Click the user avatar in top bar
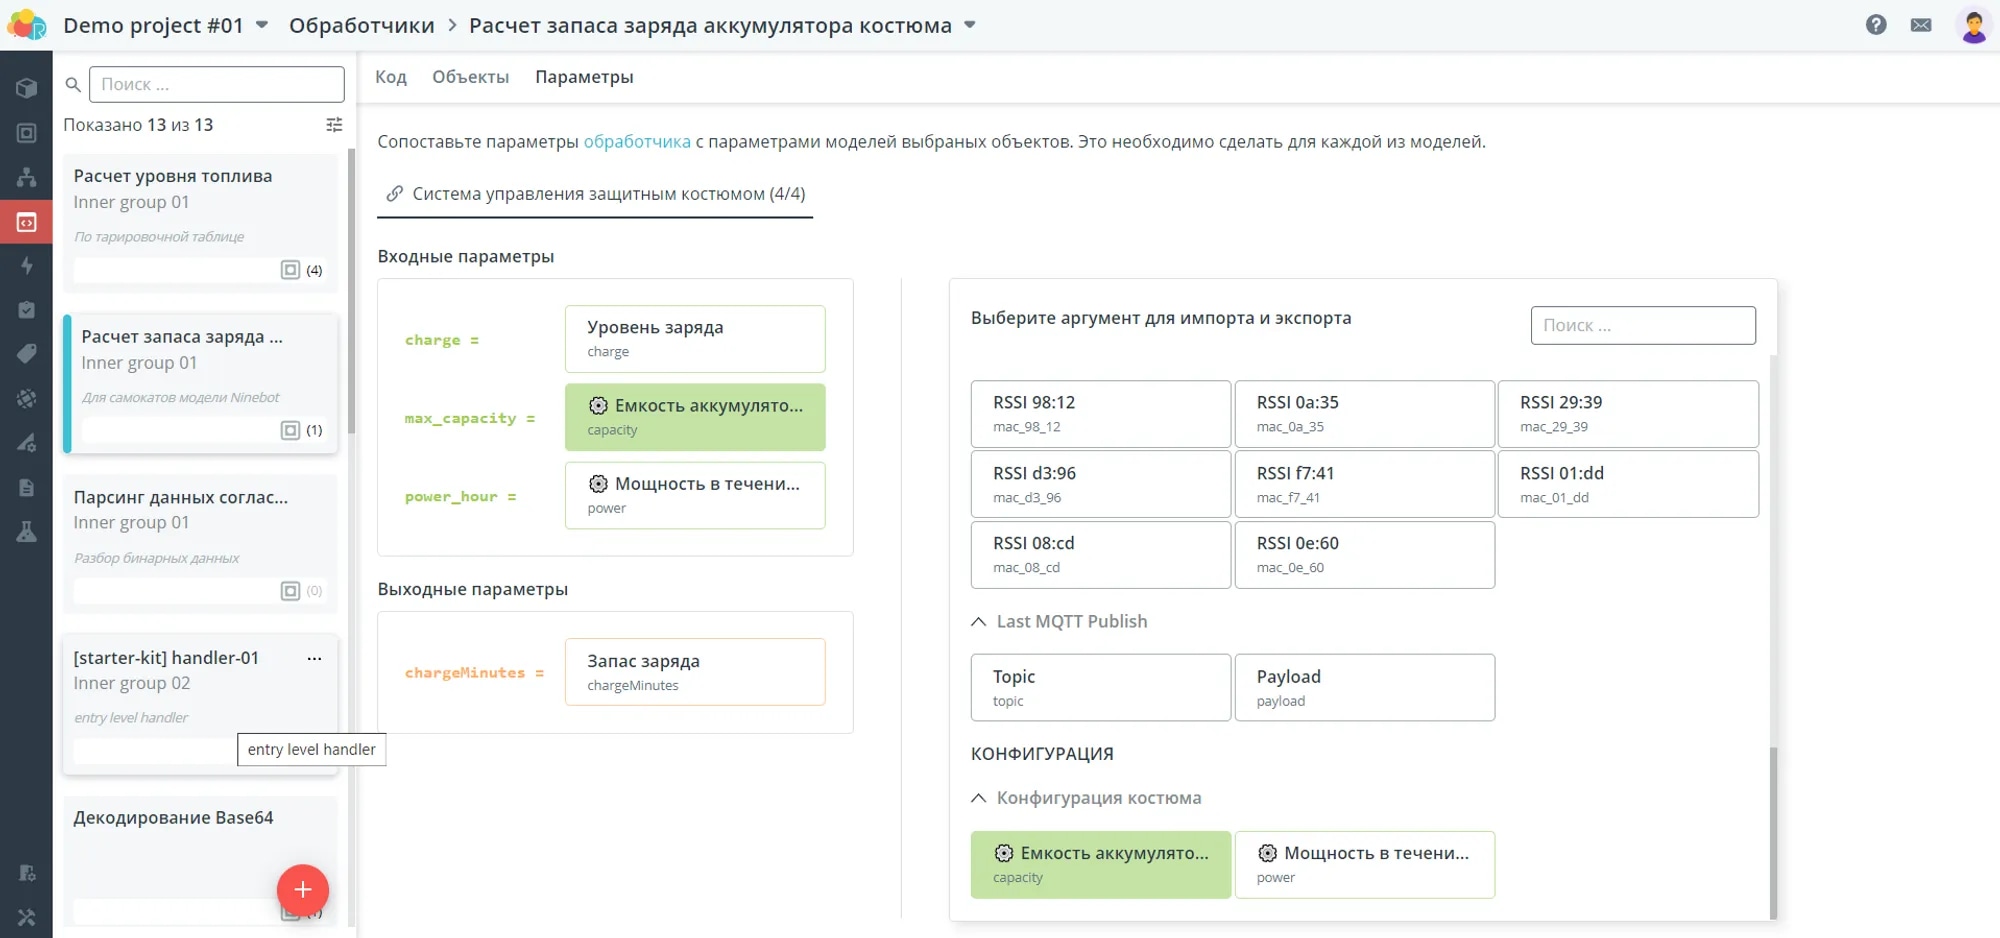The width and height of the screenshot is (2000, 938). click(x=1973, y=25)
